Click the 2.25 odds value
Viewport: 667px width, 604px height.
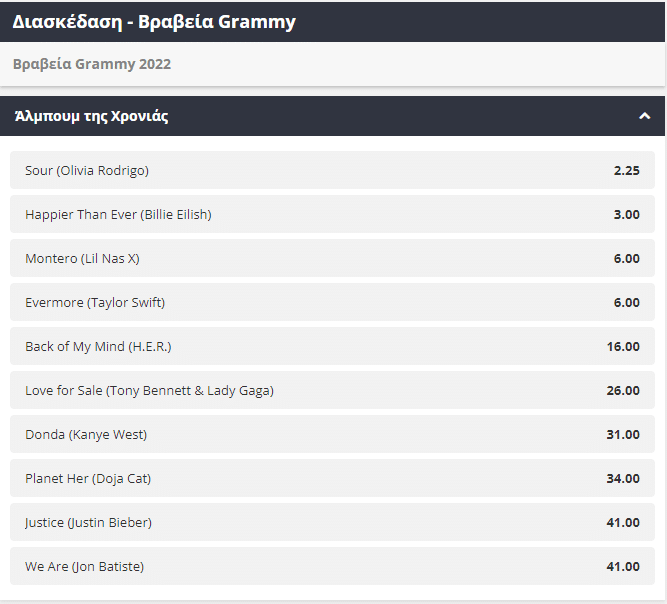coord(626,170)
